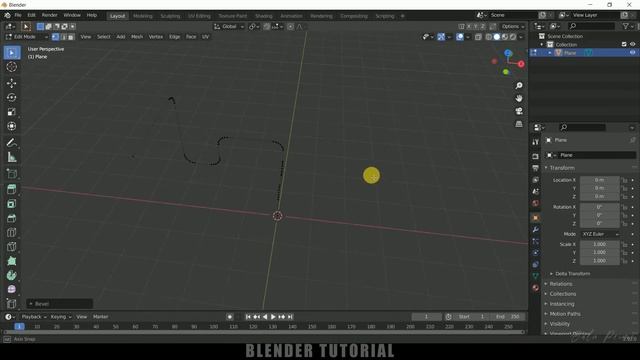The image size is (640, 360).
Task: Open the Object Data properties tab
Action: [x=536, y=276]
